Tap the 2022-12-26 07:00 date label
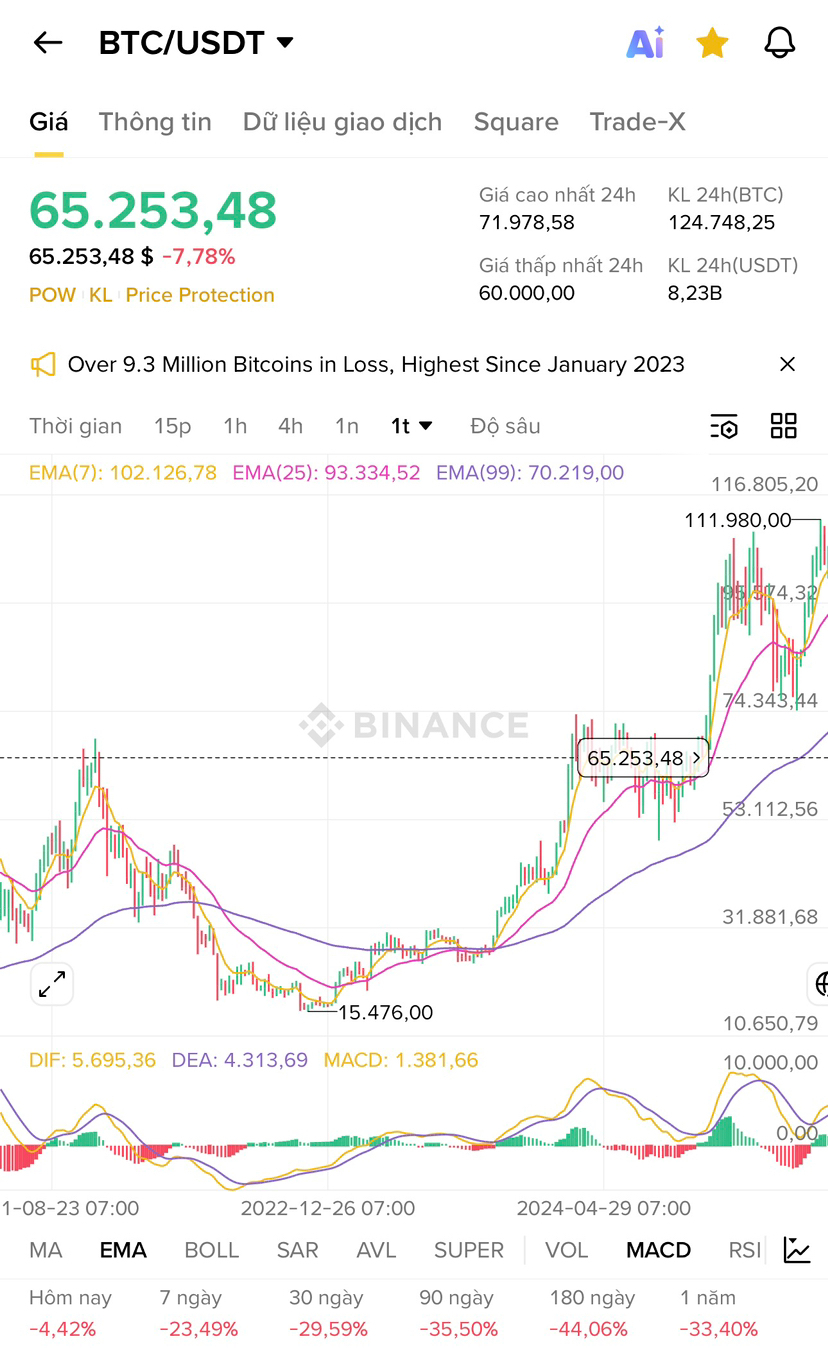Viewport: 828px width, 1348px height. [328, 1208]
